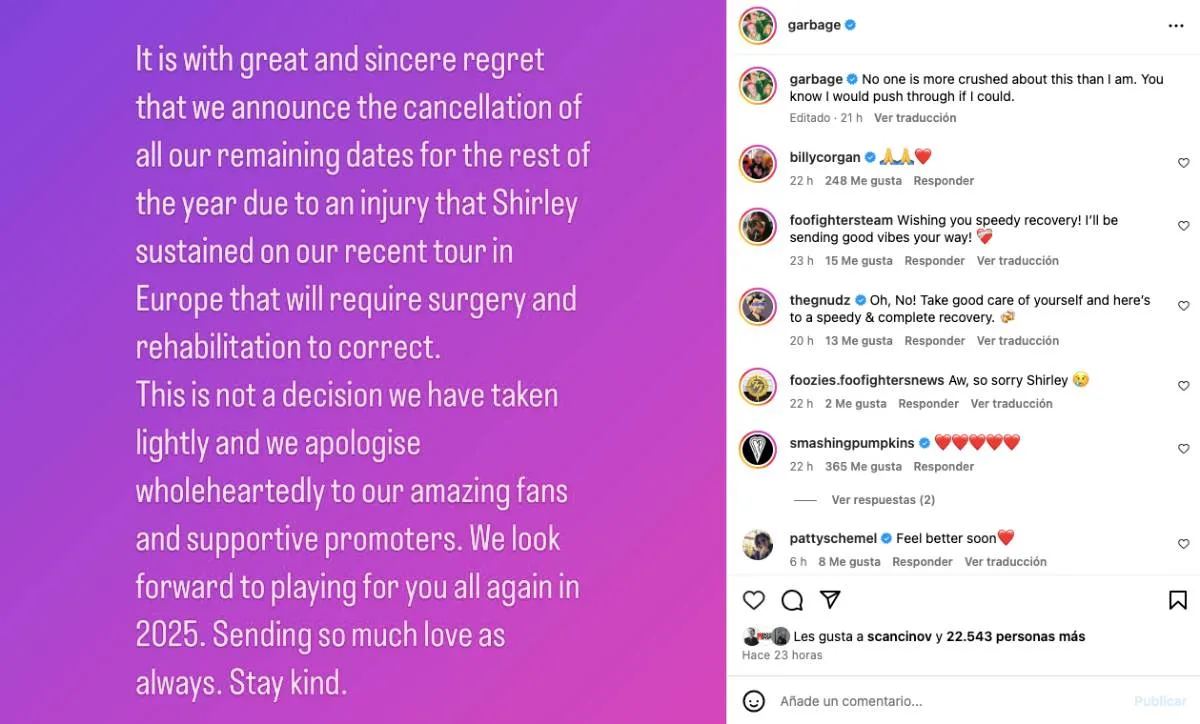Open pattyschemel's profile picture
This screenshot has height=724, width=1200.
pos(758,545)
